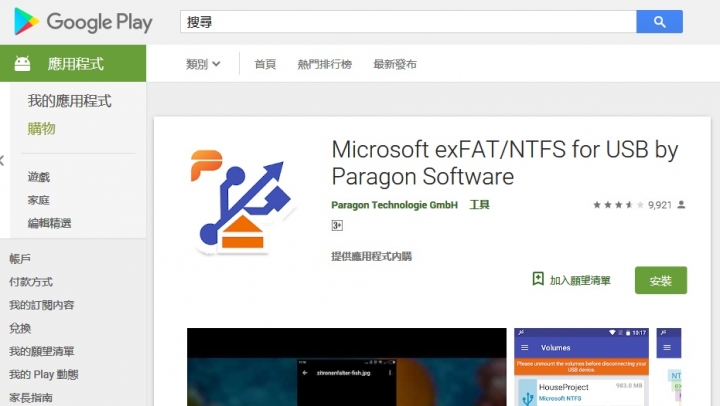Click back arrow in video preview
The height and width of the screenshot is (406, 720).
click(305, 373)
